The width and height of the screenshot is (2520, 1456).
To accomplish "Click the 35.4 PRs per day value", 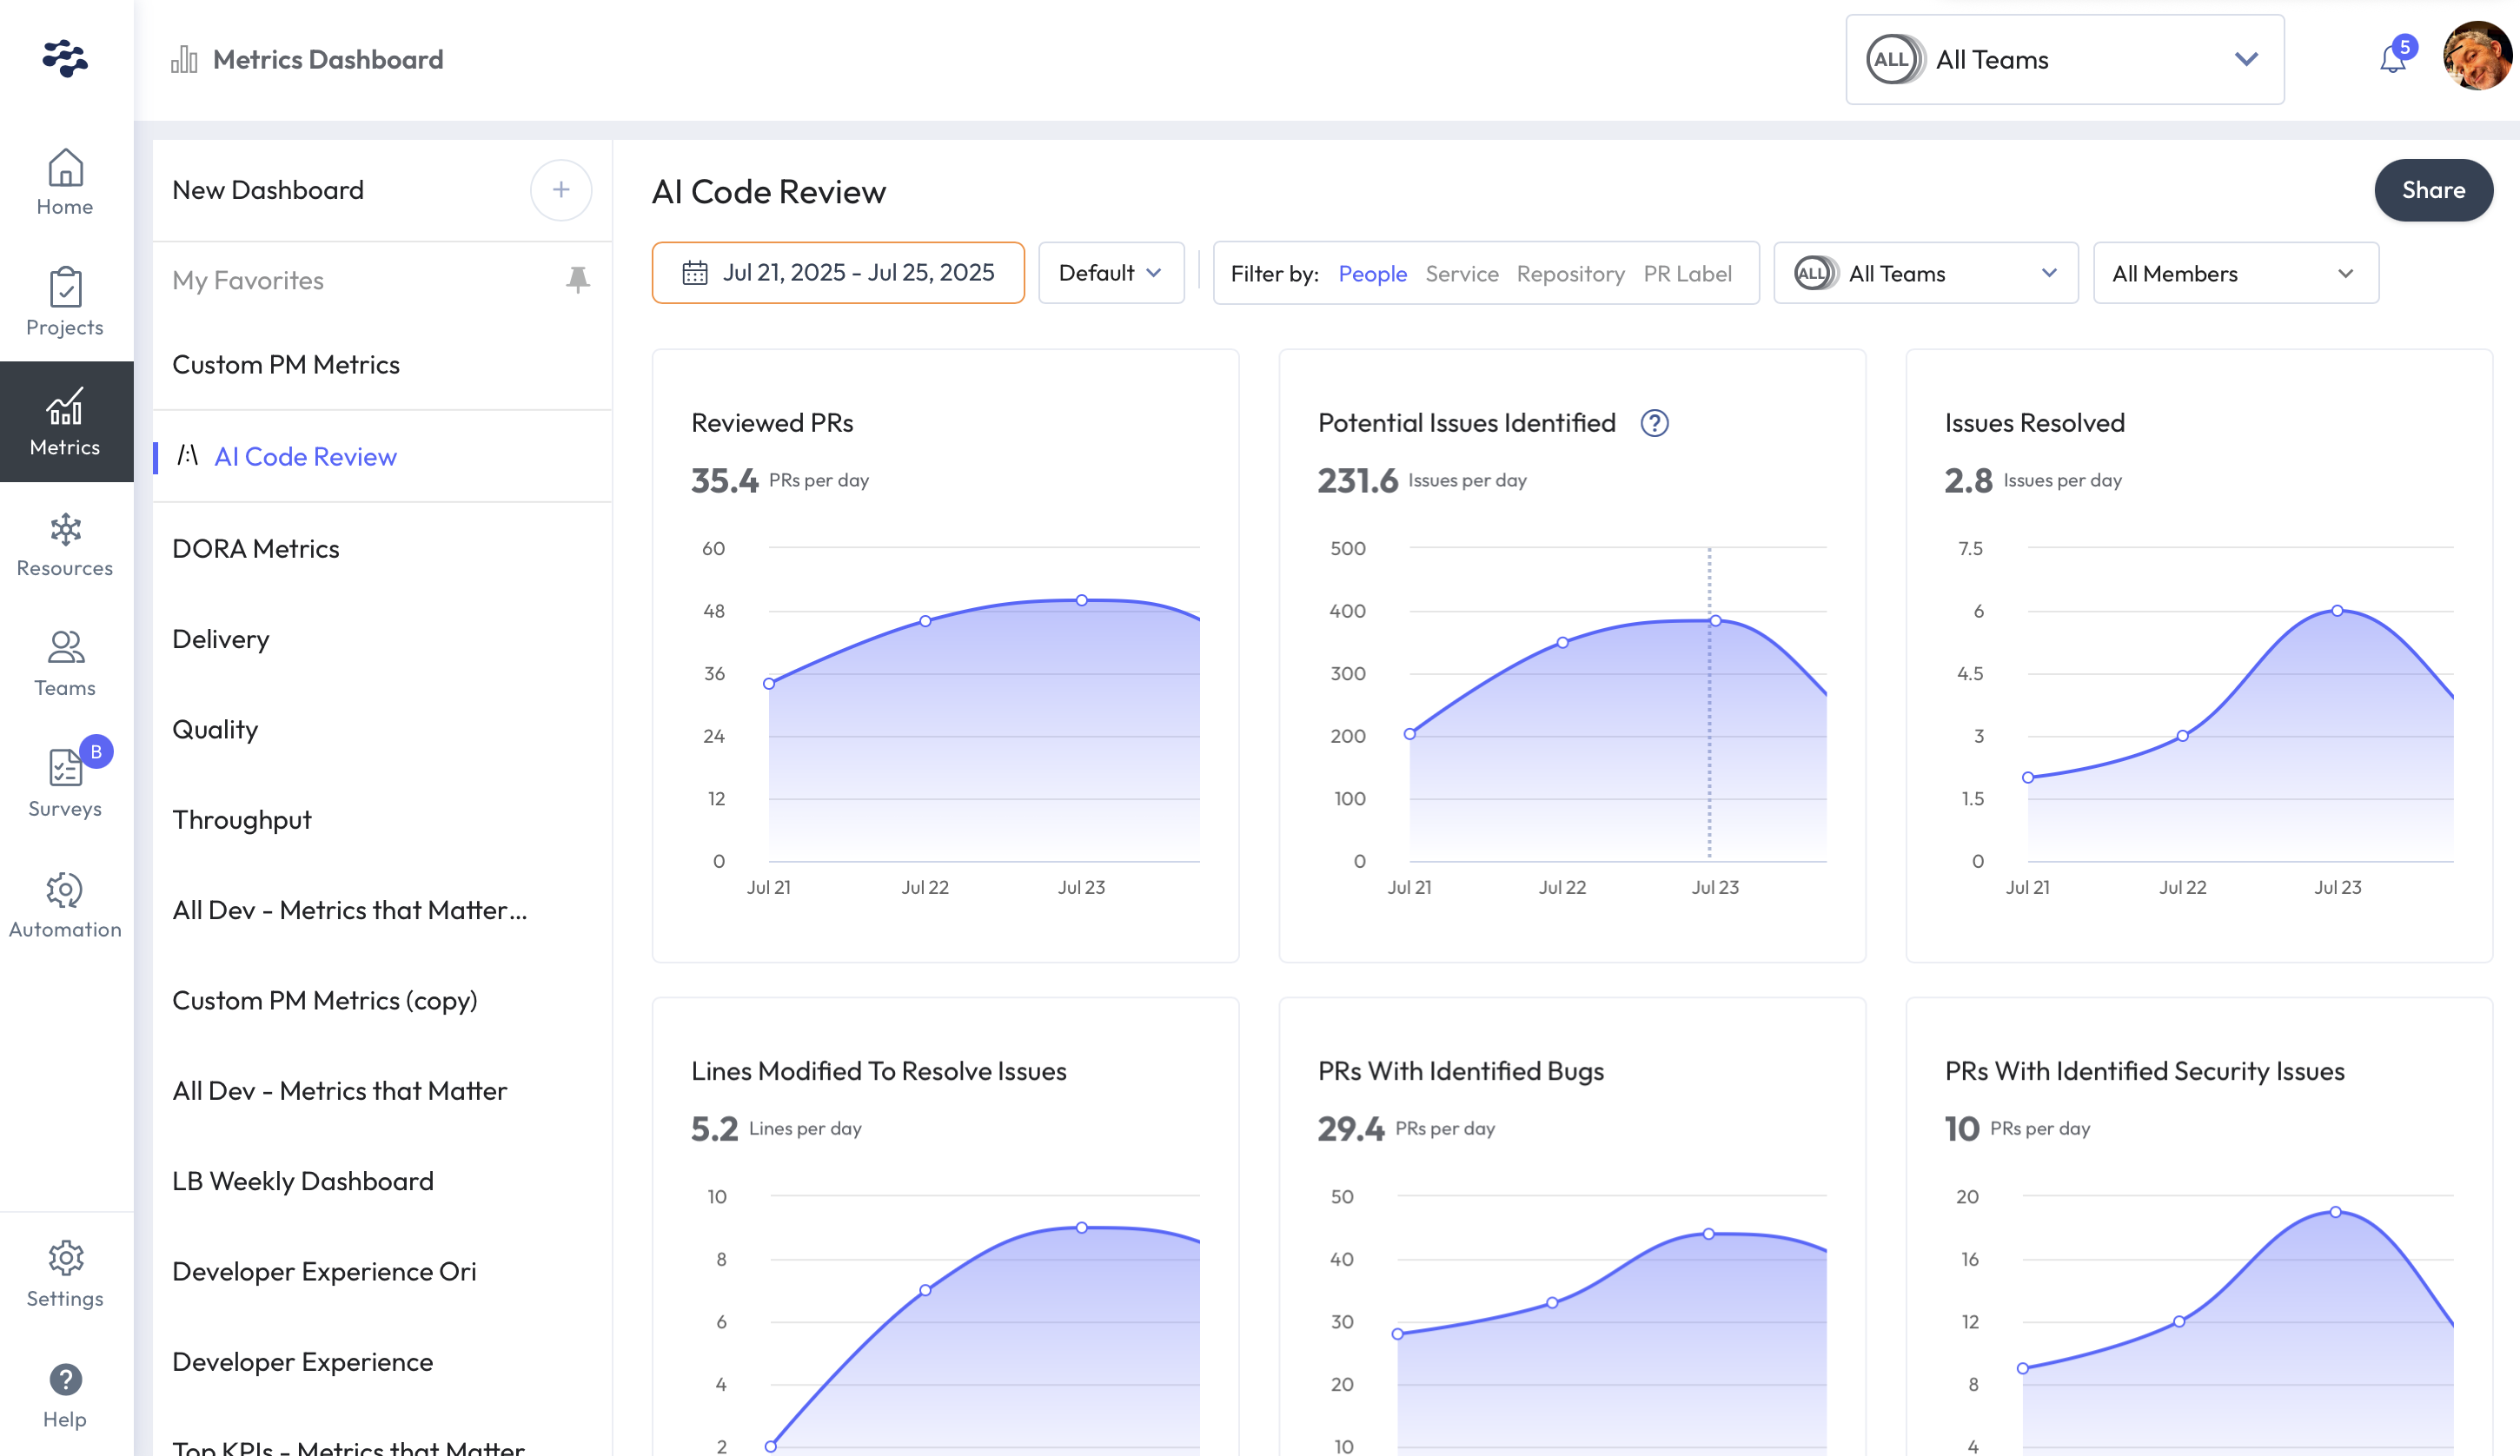I will 780,480.
